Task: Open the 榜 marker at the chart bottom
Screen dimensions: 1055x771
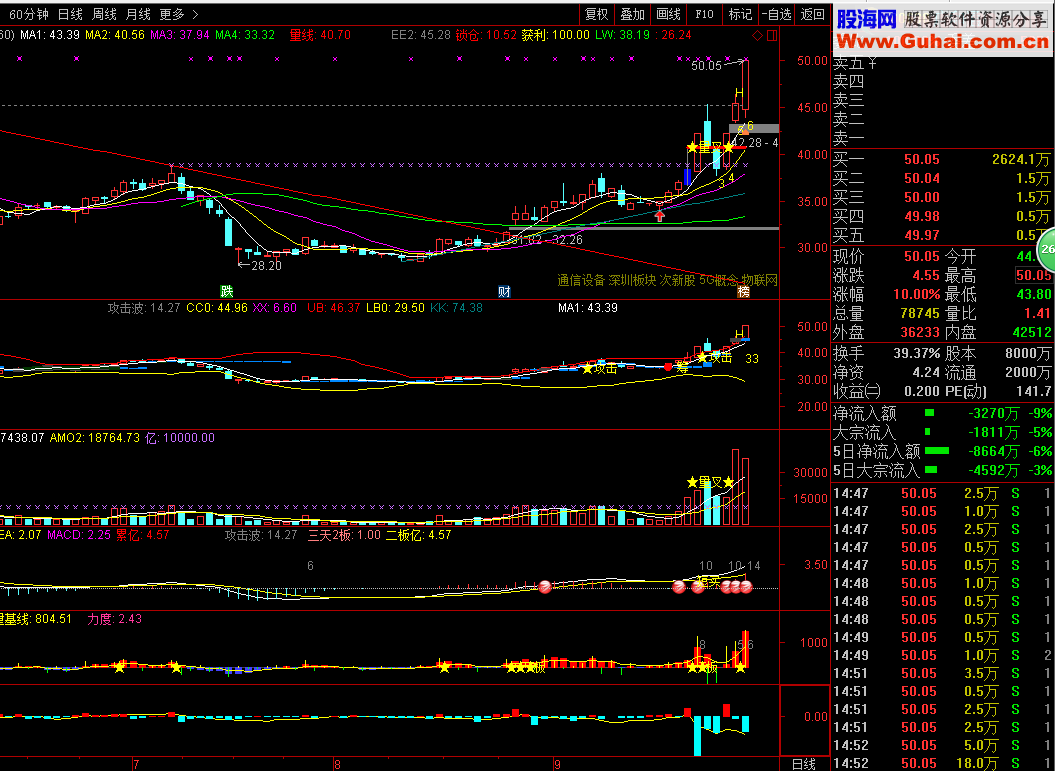Action: pos(743,291)
